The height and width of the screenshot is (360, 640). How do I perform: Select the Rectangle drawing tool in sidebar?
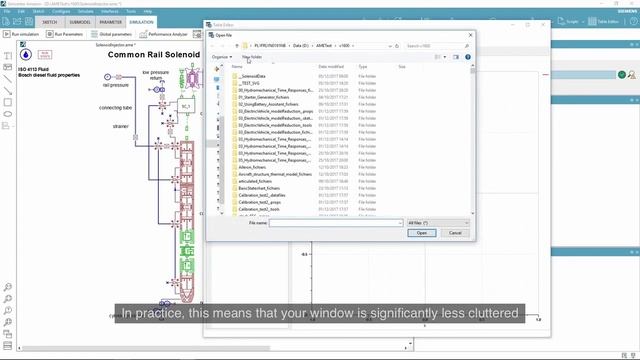(x=7, y=102)
